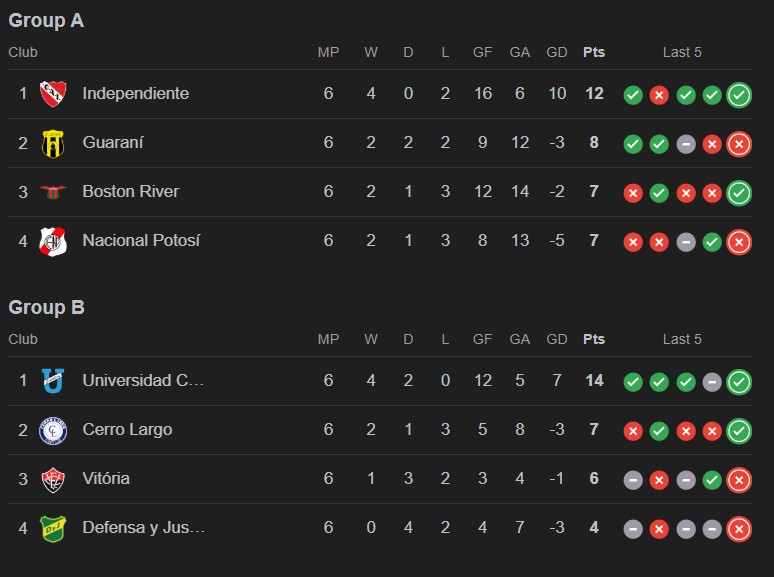This screenshot has width=774, height=577.
Task: Click the Vitória club crest icon
Action: 52,479
